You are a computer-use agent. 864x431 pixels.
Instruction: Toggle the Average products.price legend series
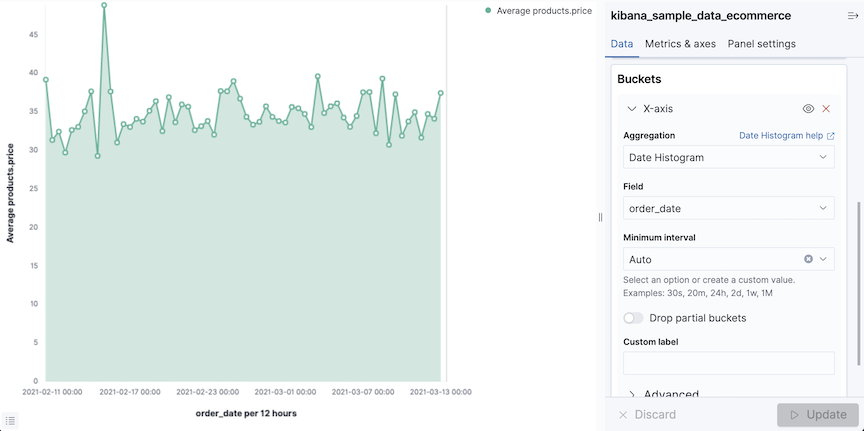tap(544, 11)
